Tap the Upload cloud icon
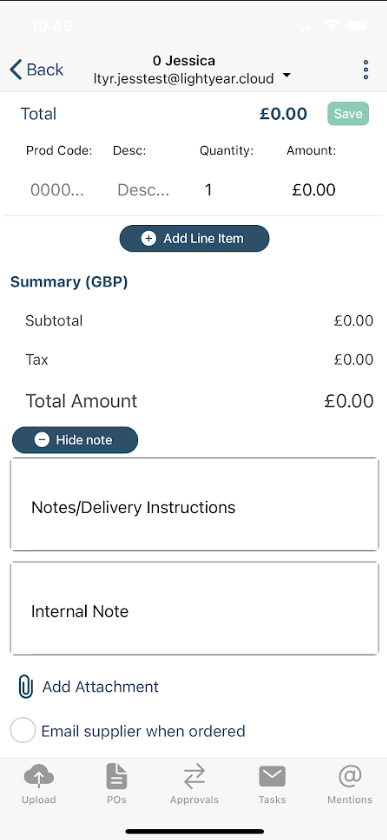Image resolution: width=387 pixels, height=840 pixels. (x=39, y=776)
